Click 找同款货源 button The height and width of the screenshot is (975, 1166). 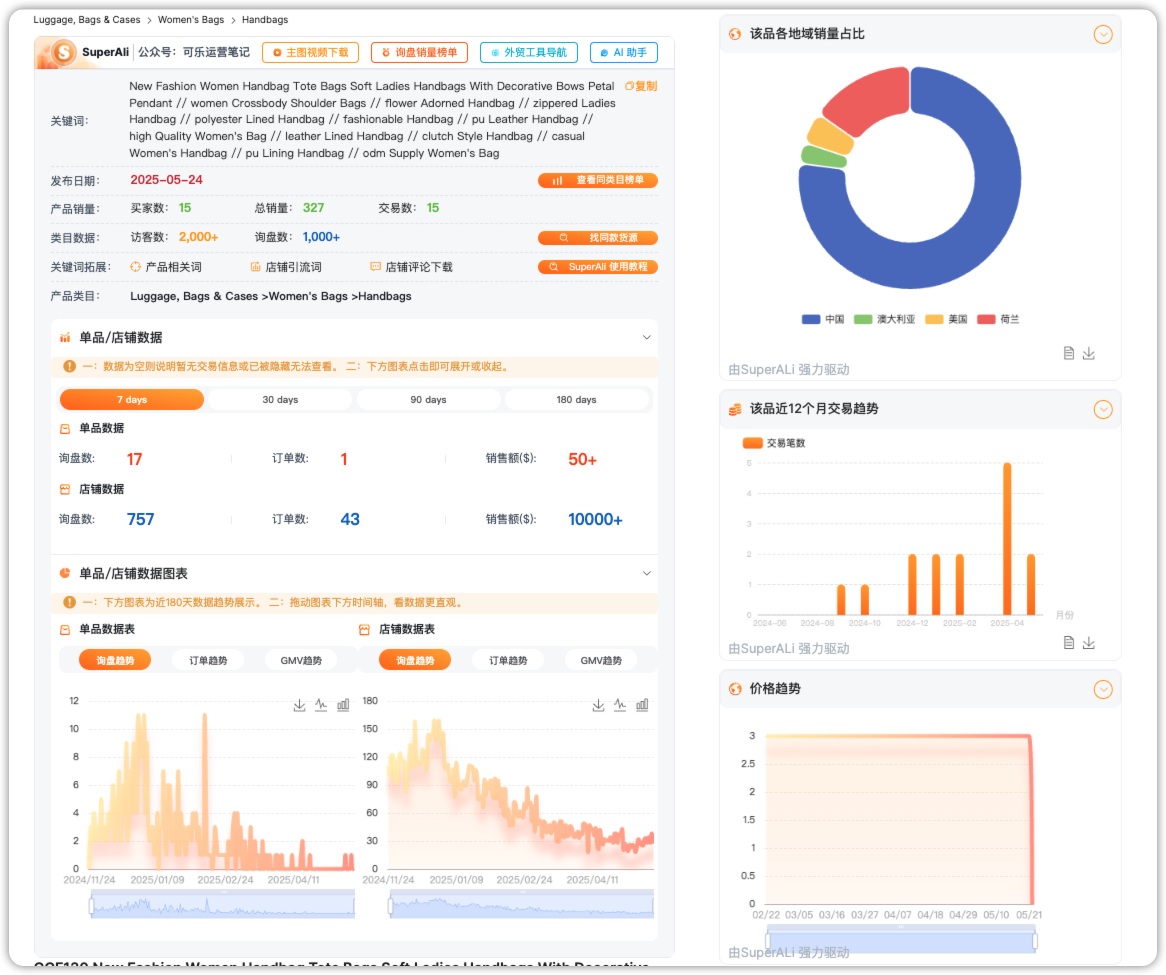598,238
